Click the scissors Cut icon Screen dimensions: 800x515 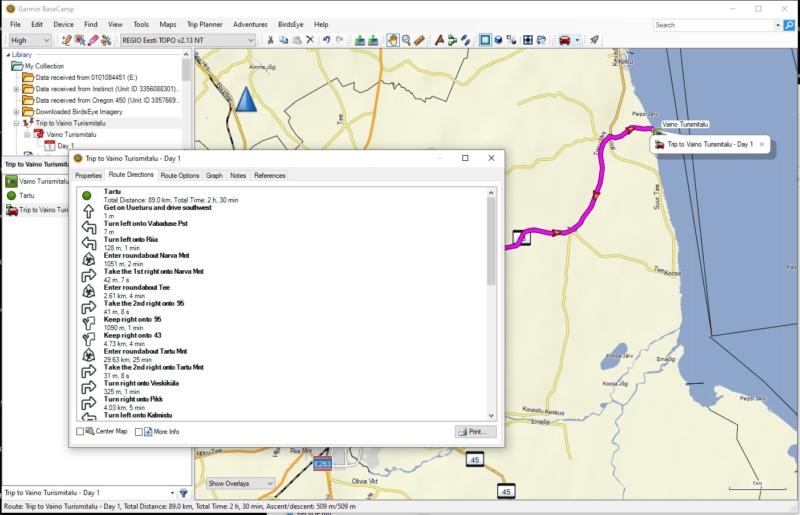270,40
